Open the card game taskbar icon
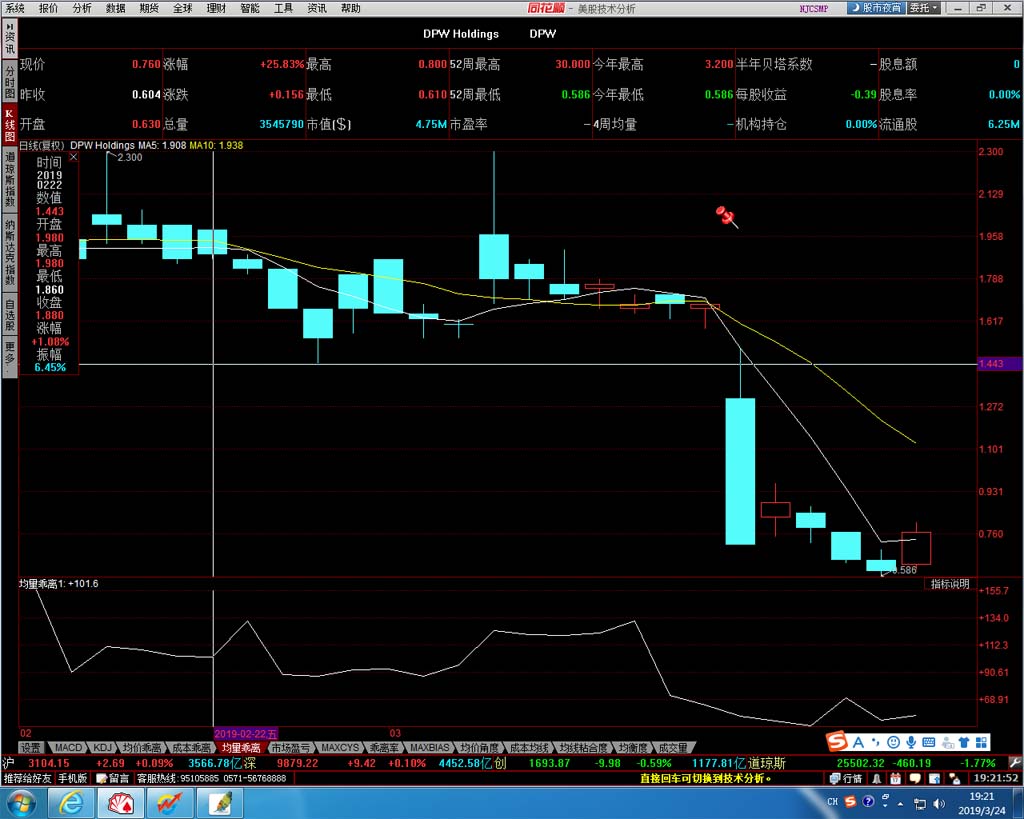1024x819 pixels. tap(120, 803)
